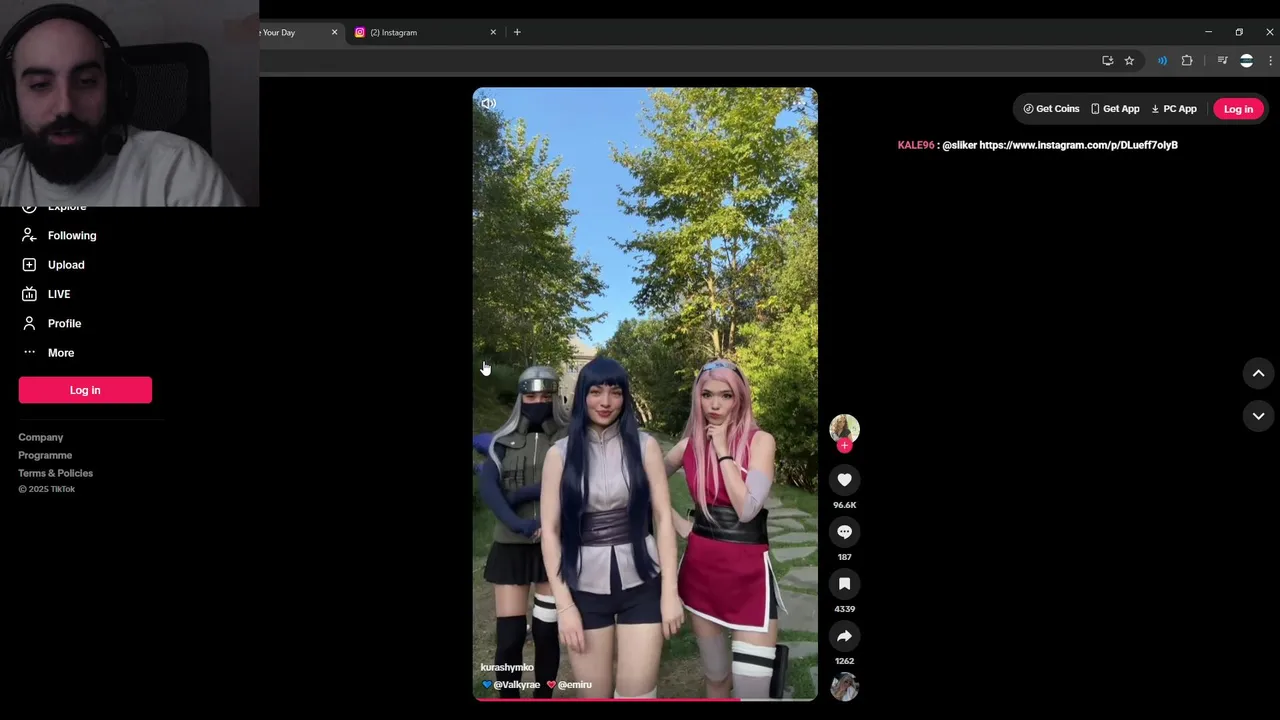Open LIVE in the sidebar
Viewport: 1280px width, 720px height.
point(59,294)
